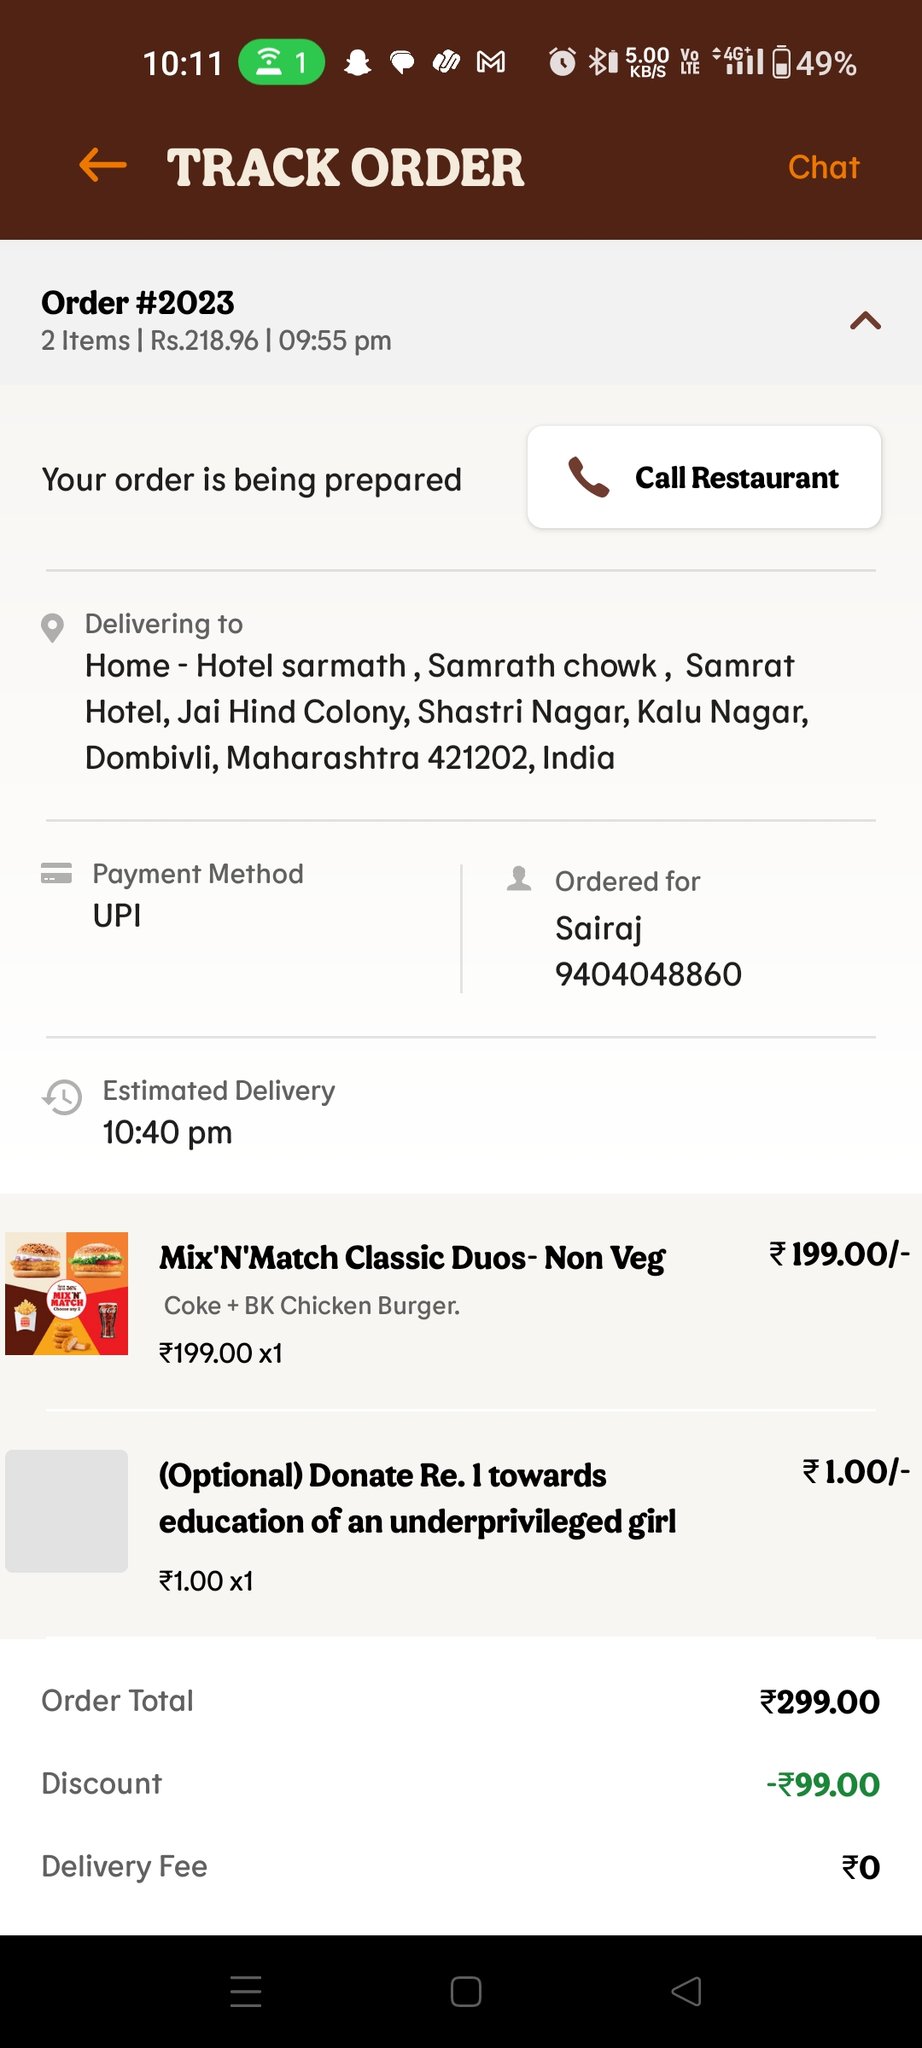The image size is (922, 2048).
Task: Tap the Android recent apps menu button
Action: click(x=246, y=1991)
